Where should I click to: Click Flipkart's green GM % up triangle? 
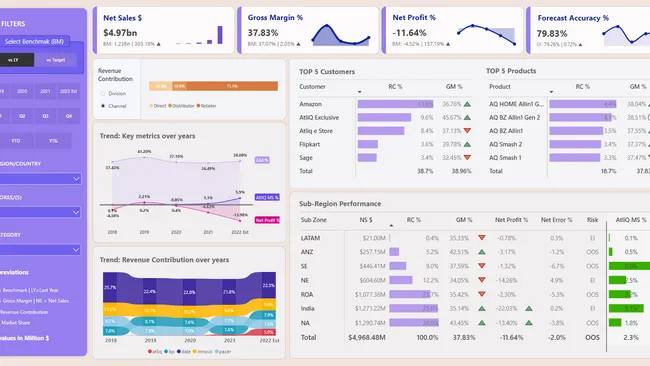467,144
